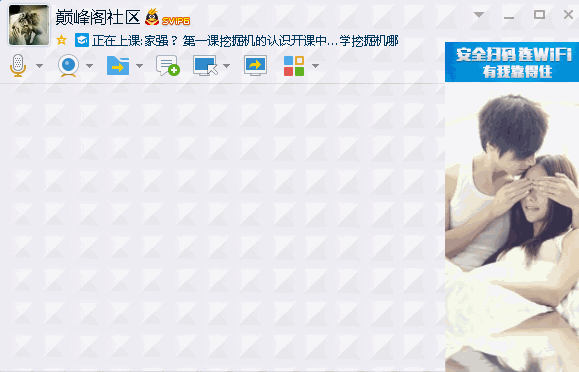Send a file using folder arrow icon
Screen dimensions: 579x372
pyautogui.click(x=118, y=66)
